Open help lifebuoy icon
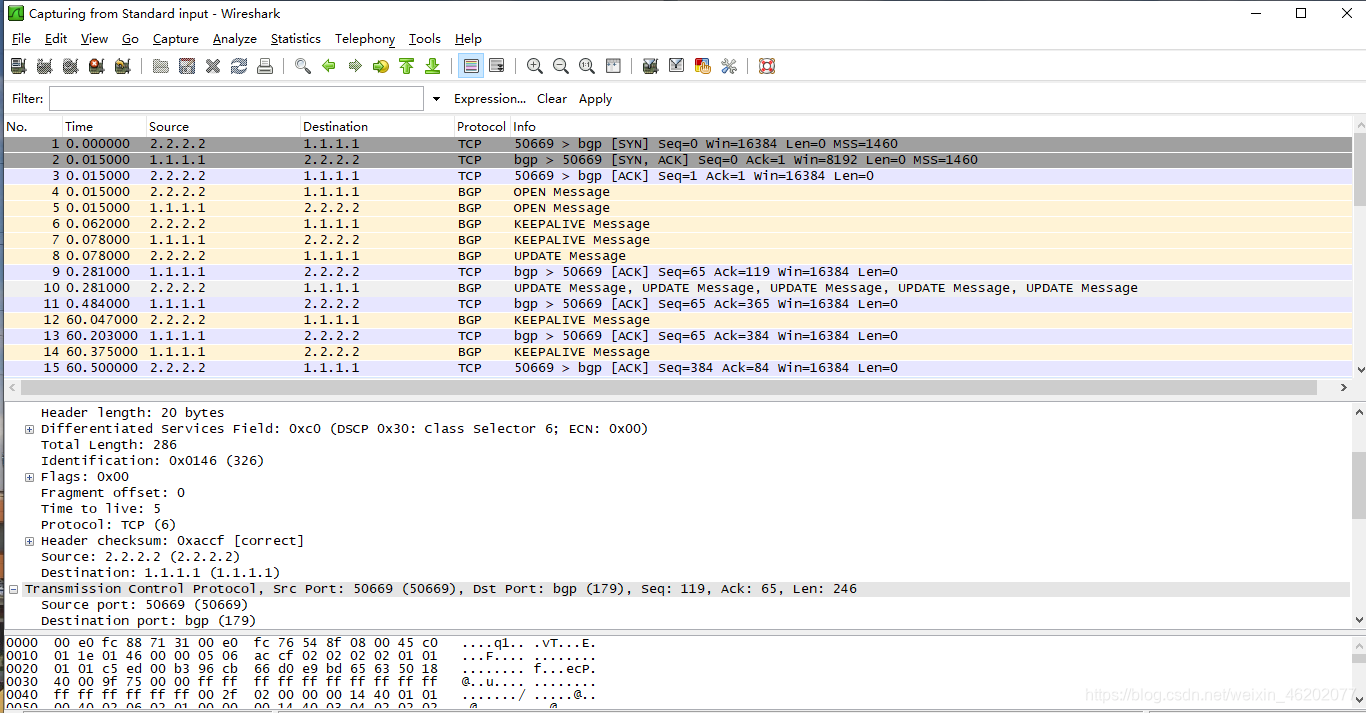Image resolution: width=1366 pixels, height=713 pixels. [x=767, y=66]
